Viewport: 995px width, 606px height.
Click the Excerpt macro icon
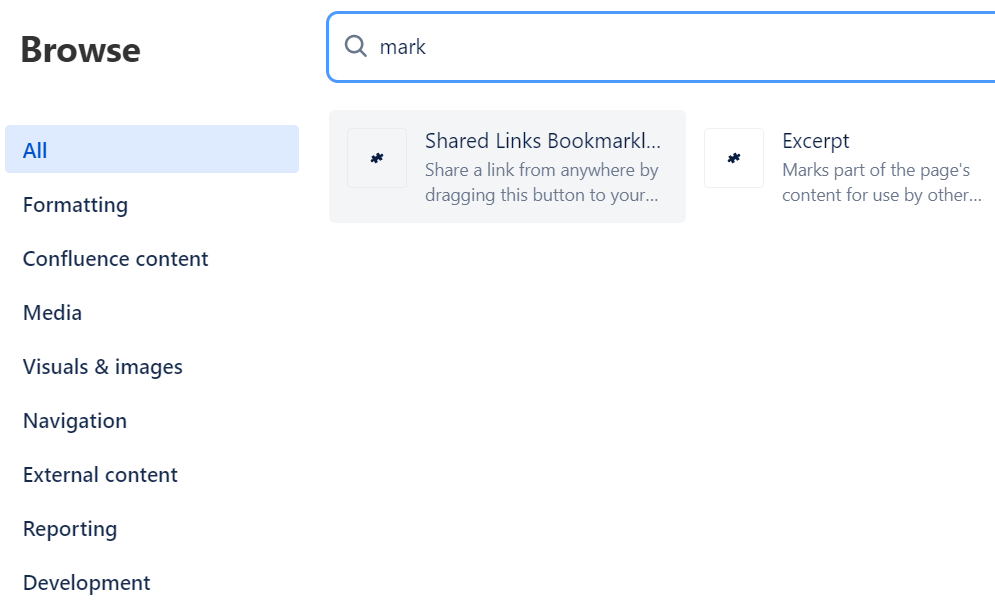tap(734, 158)
